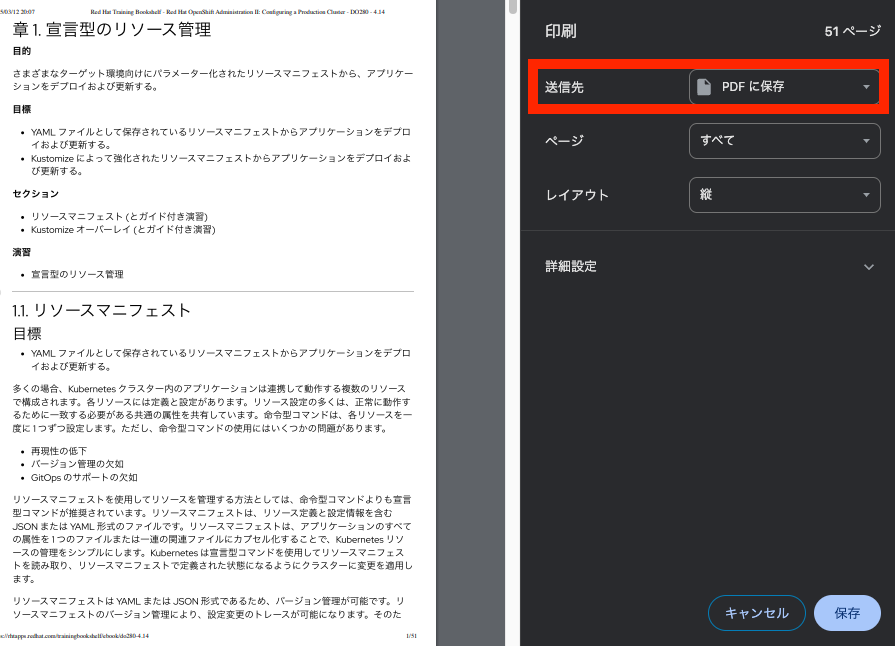Click the PDF document icon in destination field
This screenshot has width=895, height=646.
(704, 87)
